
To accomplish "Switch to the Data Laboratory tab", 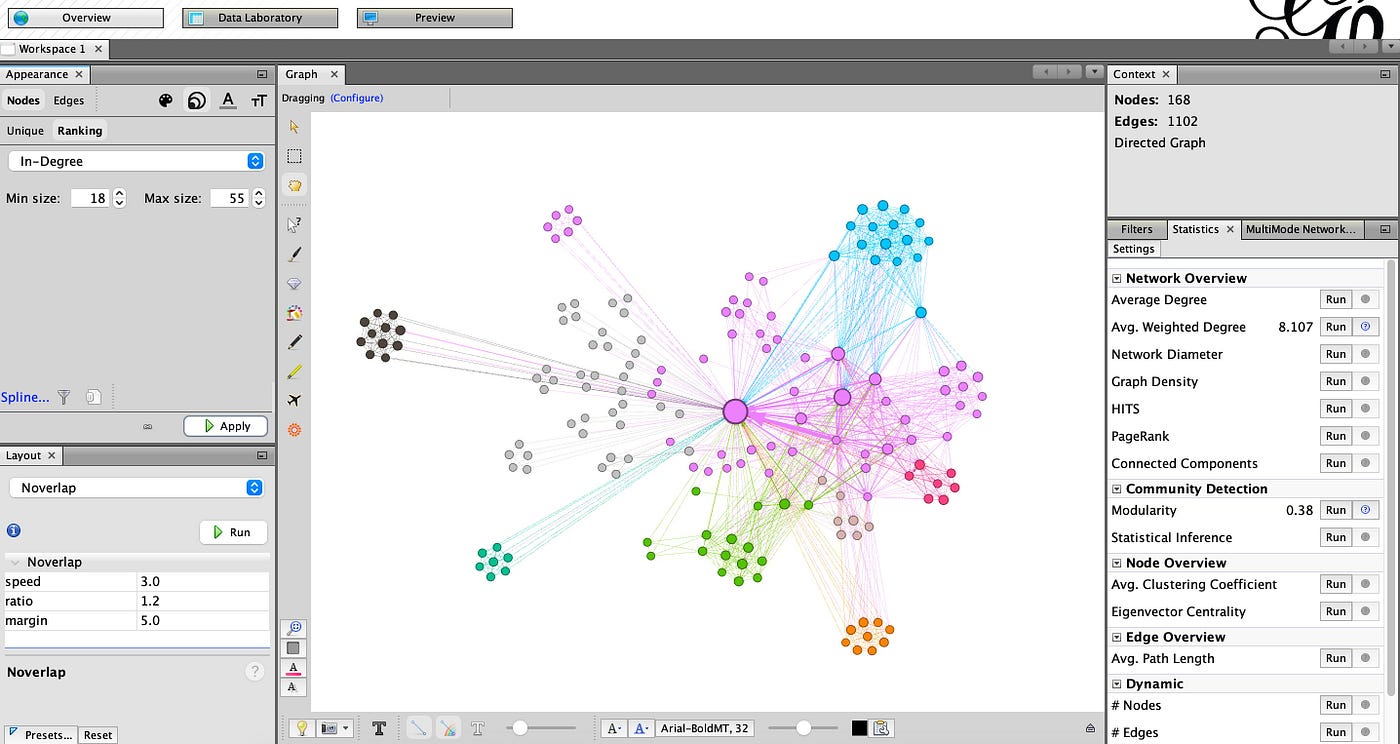I will click(260, 18).
